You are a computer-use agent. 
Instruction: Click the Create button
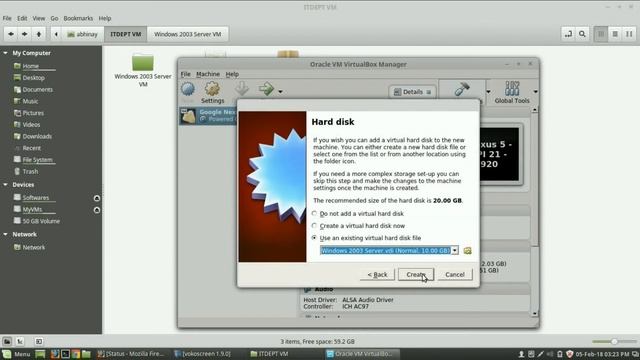(x=416, y=275)
